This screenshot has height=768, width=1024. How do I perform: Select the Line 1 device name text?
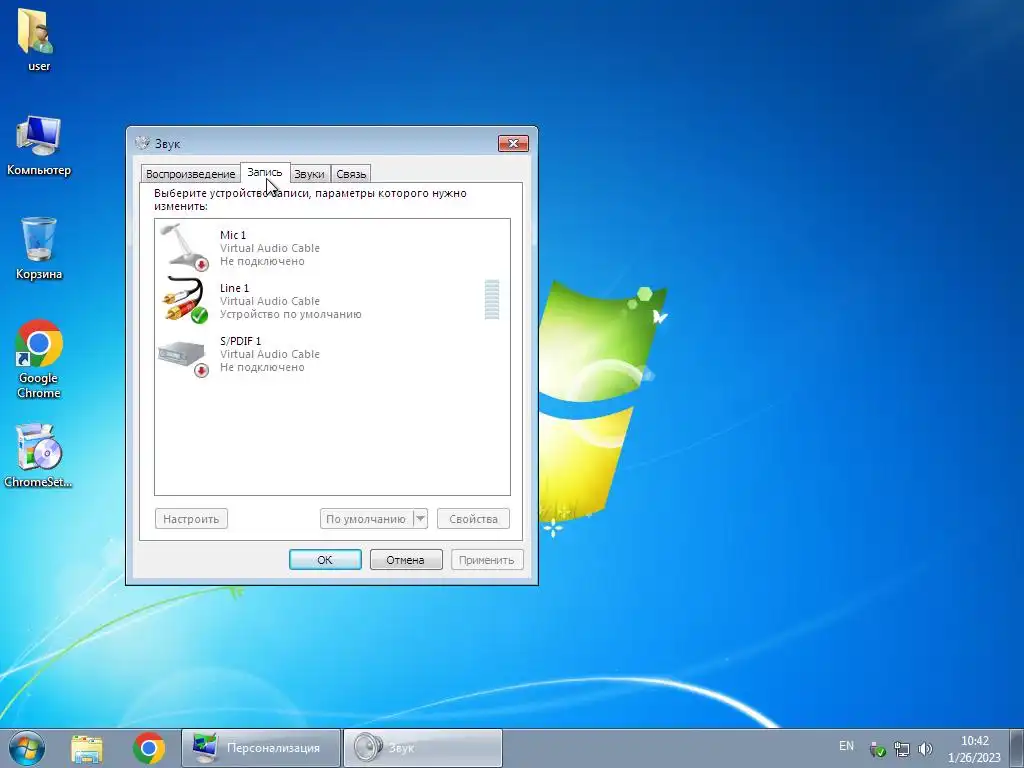234,288
